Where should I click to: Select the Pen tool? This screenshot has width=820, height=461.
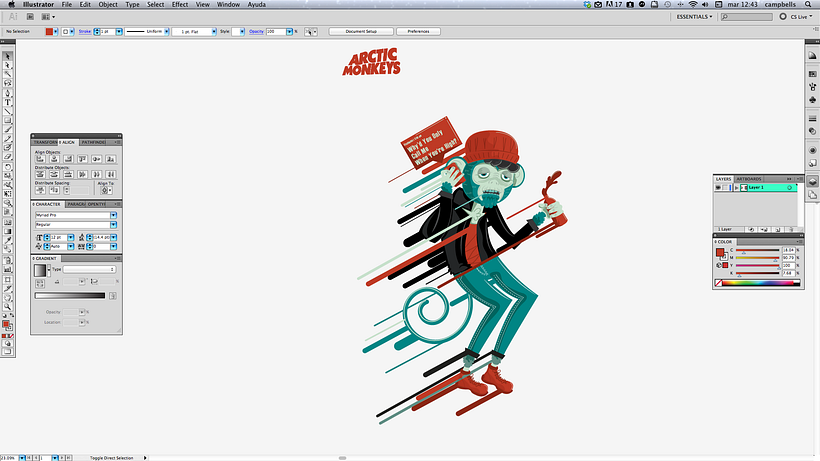coord(7,93)
